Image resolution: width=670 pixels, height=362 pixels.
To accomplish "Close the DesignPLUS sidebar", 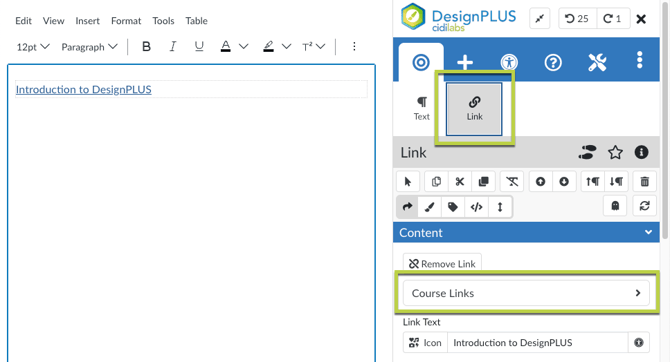I will pos(641,19).
